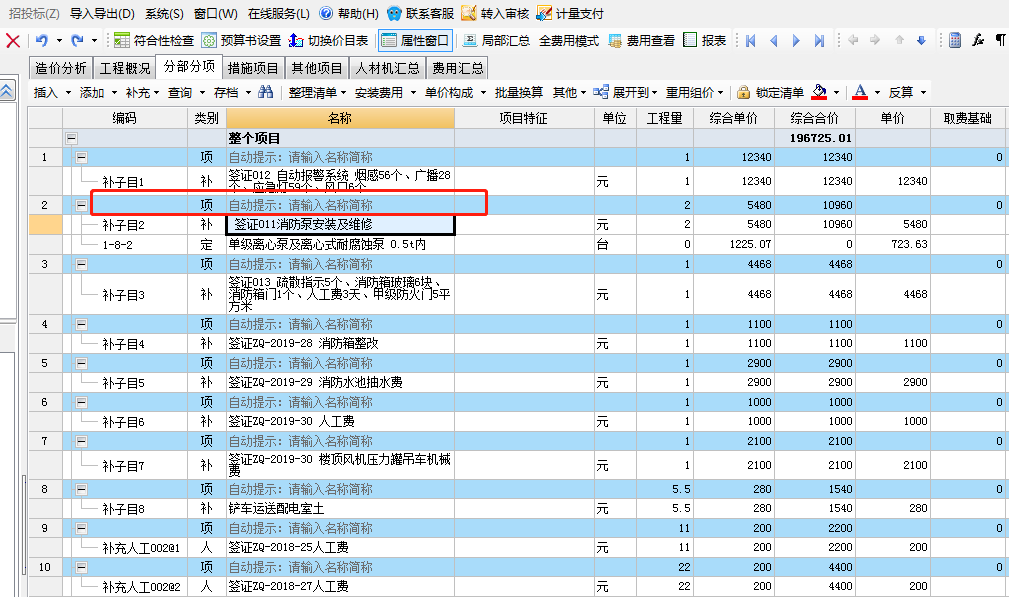Click the redo arrow icon
This screenshot has width=1009, height=597.
[x=77, y=41]
